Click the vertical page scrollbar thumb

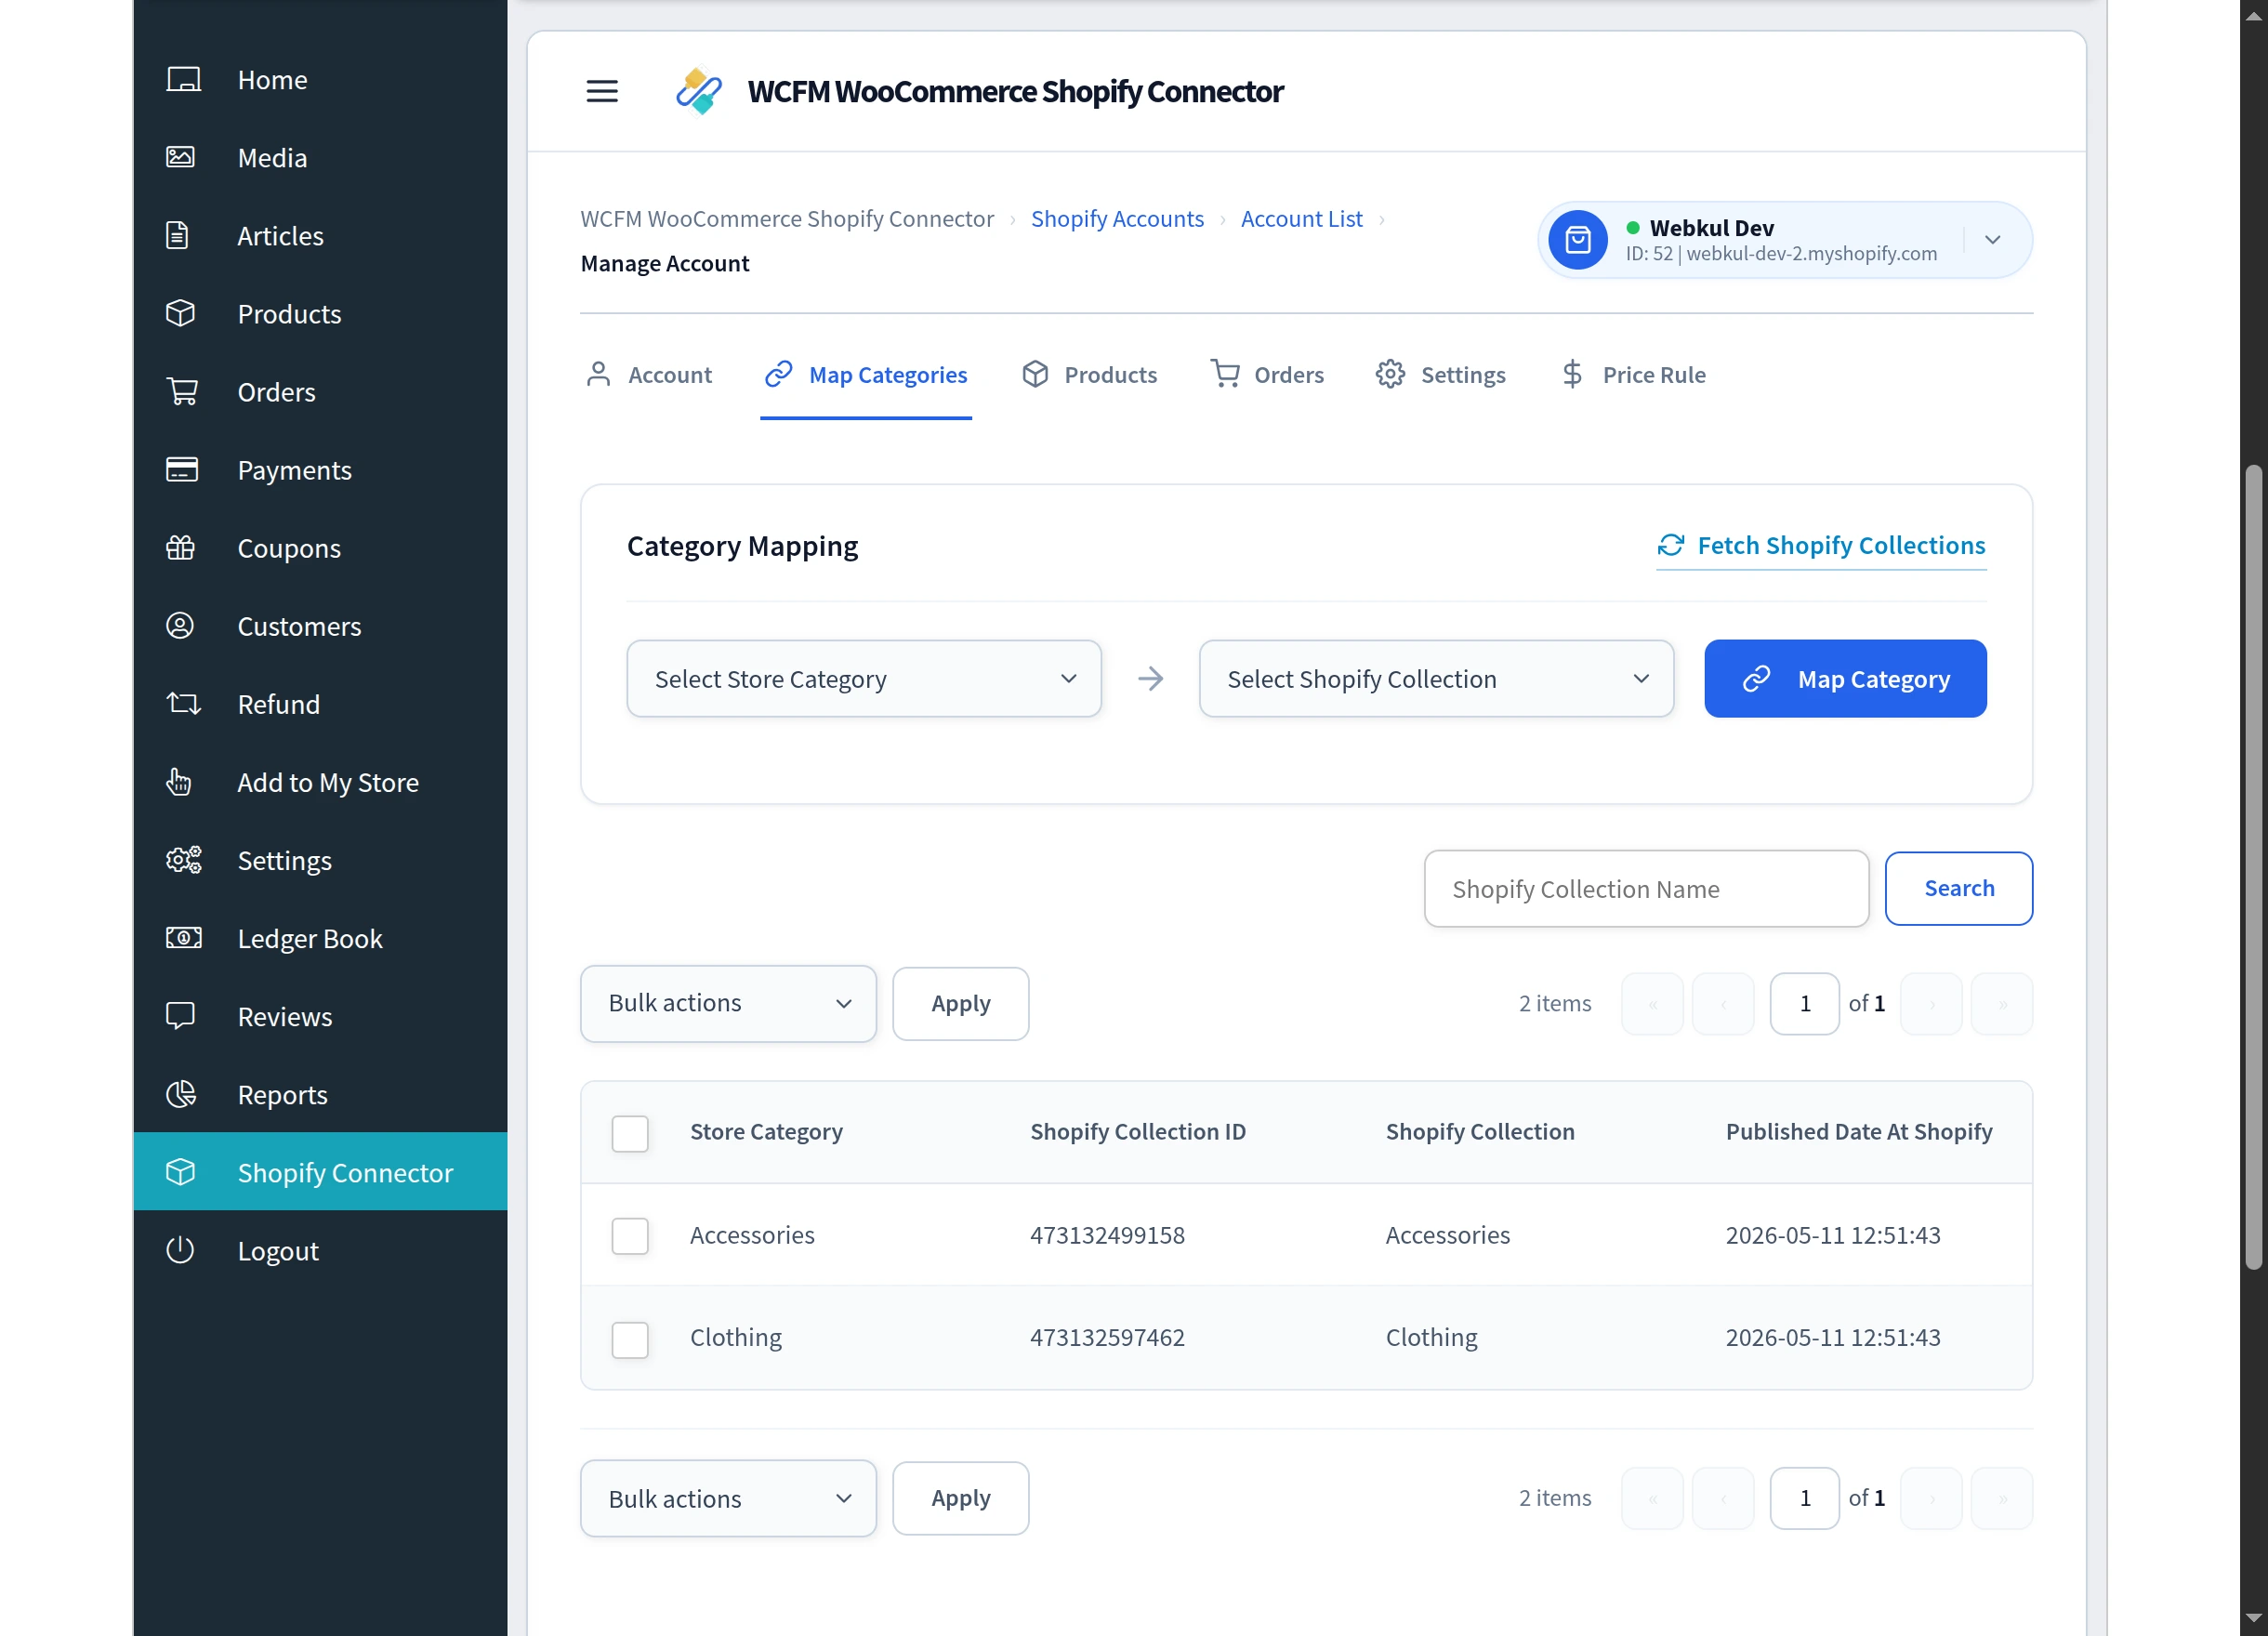(x=2253, y=867)
